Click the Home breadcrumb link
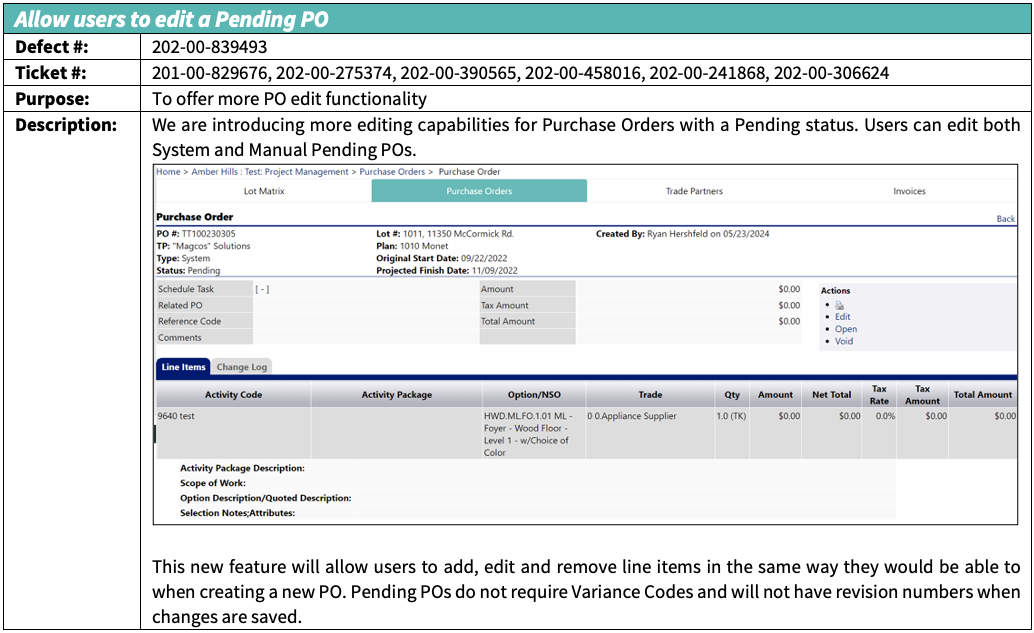This screenshot has height=633, width=1034. coord(168,172)
